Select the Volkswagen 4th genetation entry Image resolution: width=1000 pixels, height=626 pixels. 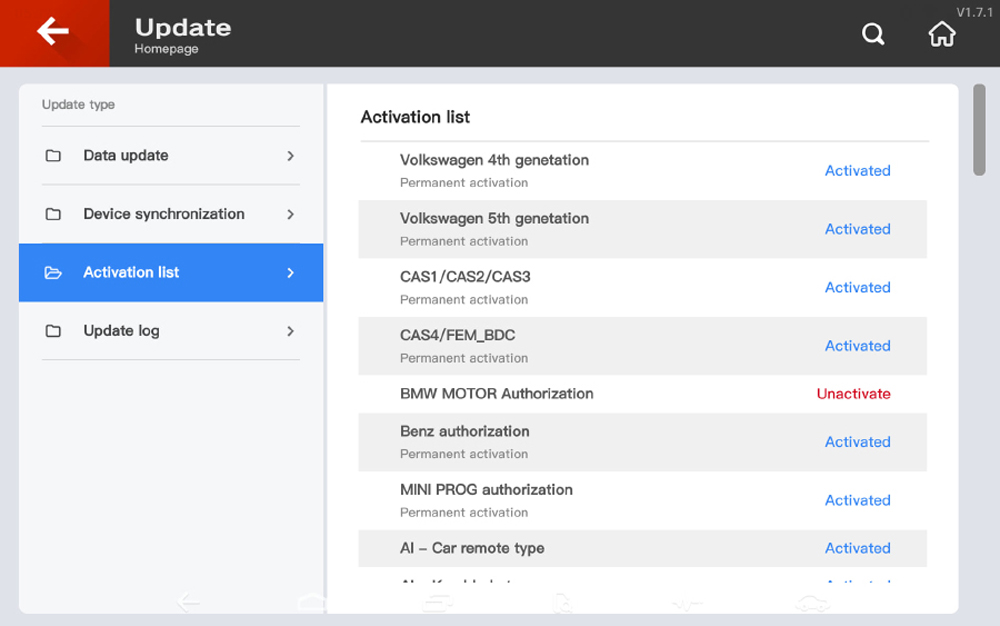tap(642, 171)
